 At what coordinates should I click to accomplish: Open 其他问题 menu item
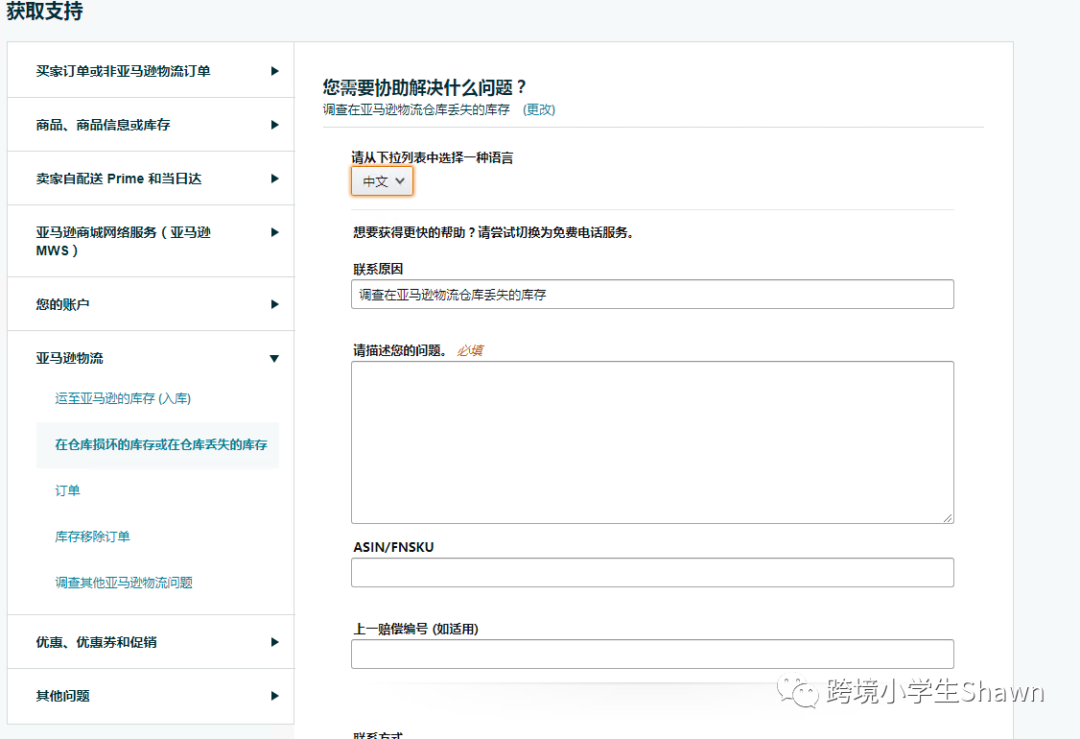(63, 696)
